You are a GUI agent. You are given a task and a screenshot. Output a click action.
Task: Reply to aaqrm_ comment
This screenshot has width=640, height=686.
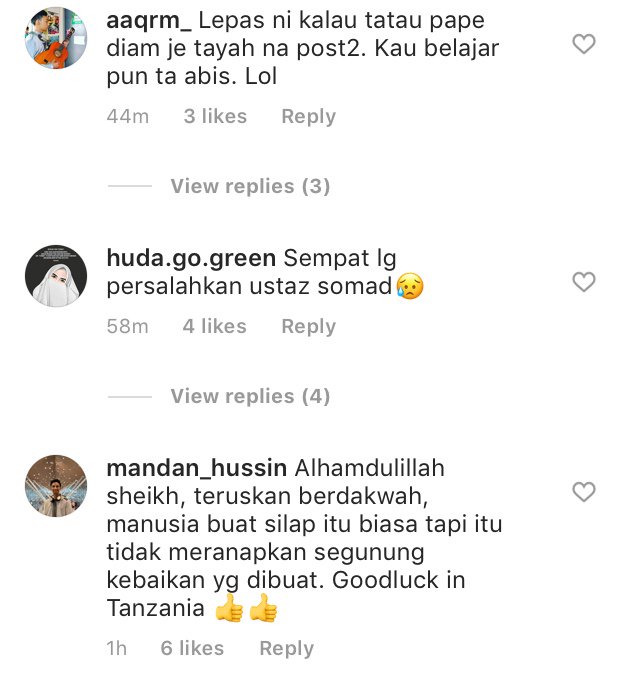click(x=308, y=116)
